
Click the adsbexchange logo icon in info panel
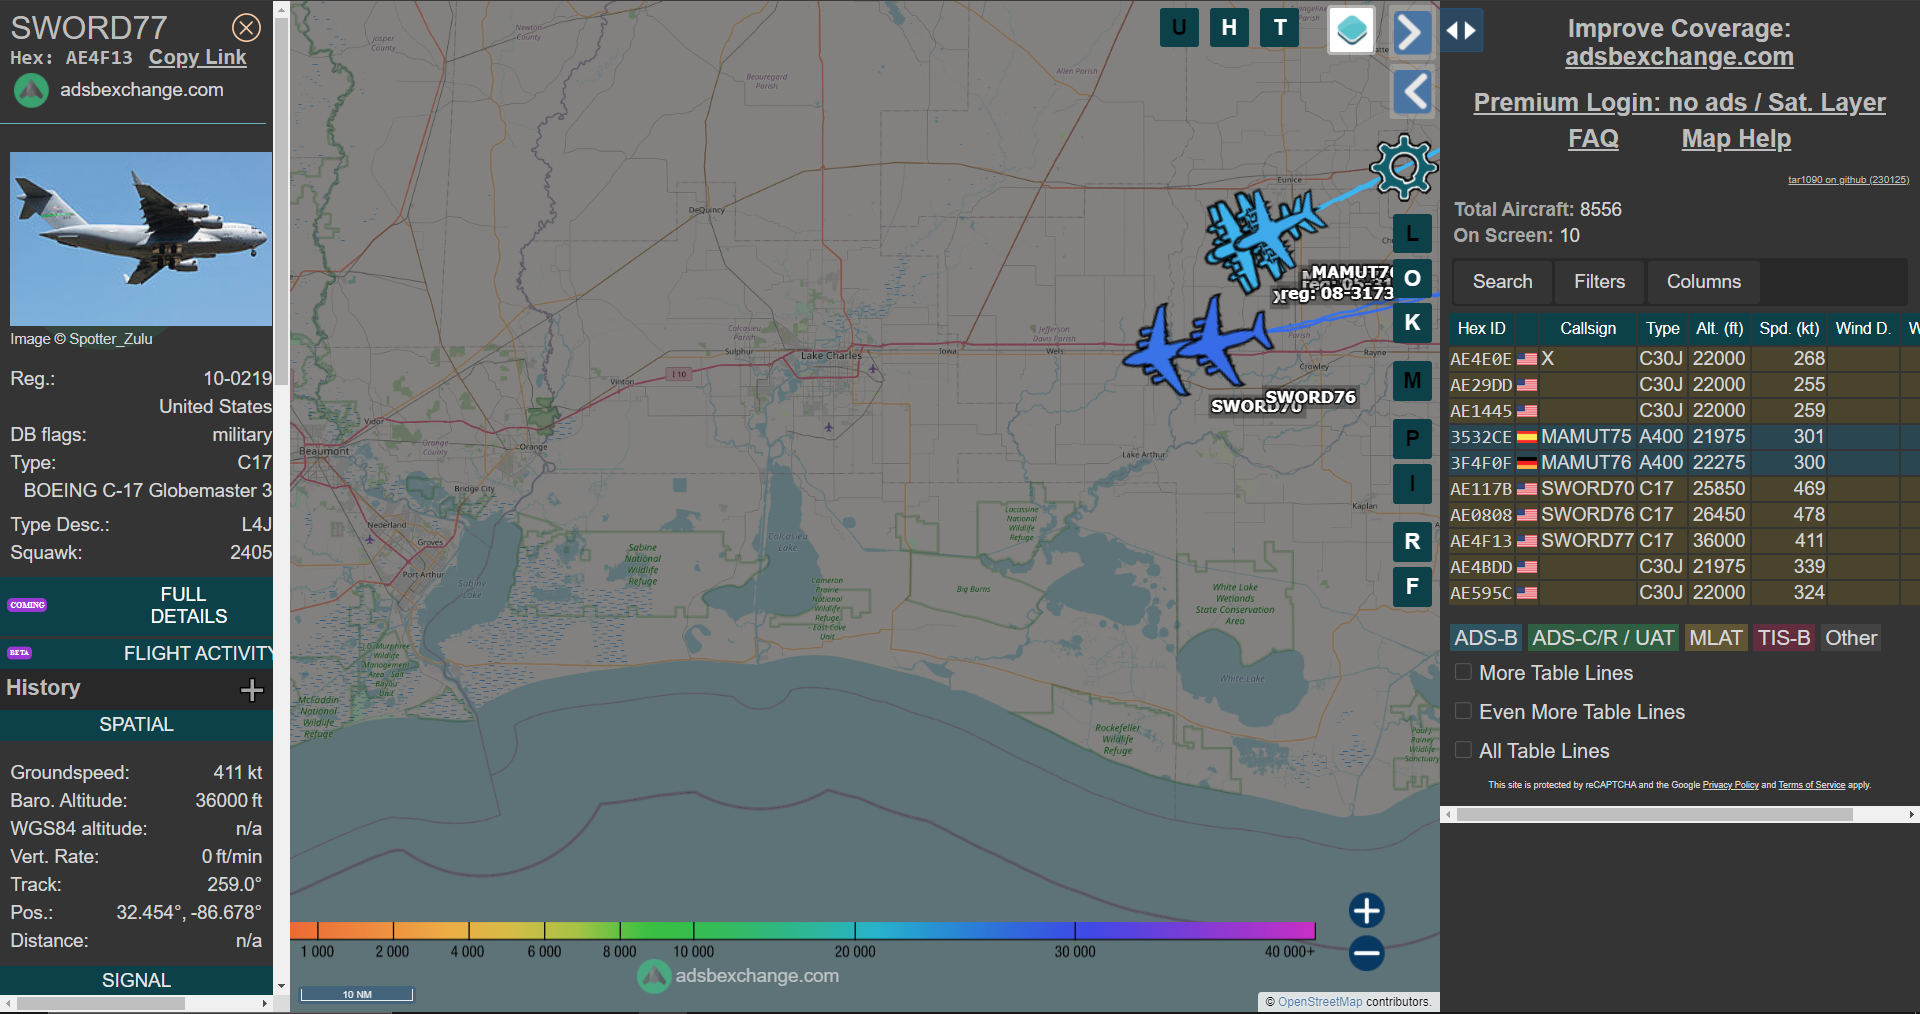(x=31, y=91)
